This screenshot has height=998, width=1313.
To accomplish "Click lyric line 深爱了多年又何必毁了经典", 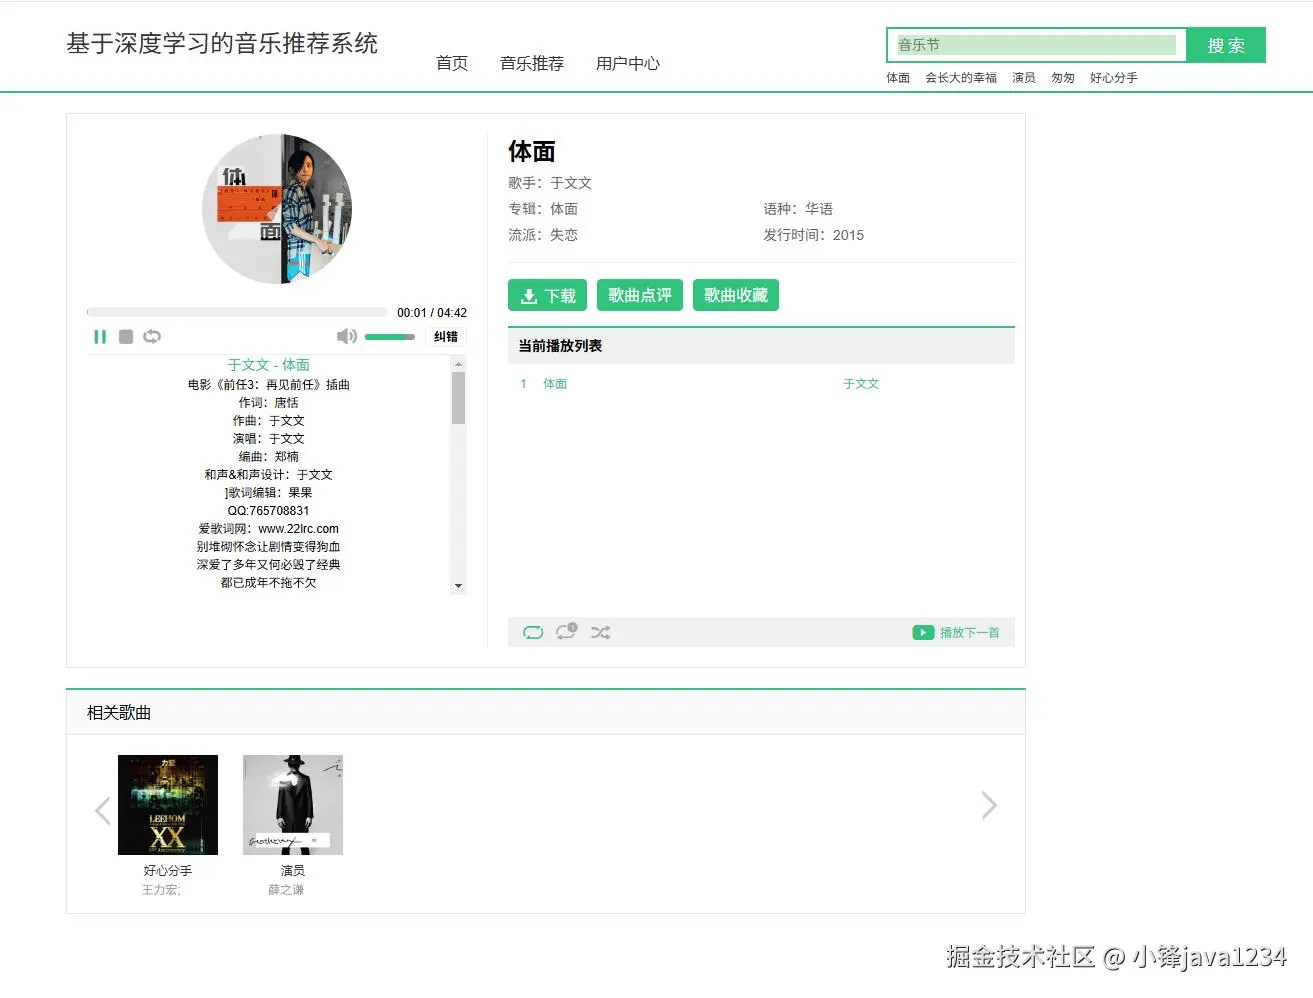I will (x=269, y=565).
